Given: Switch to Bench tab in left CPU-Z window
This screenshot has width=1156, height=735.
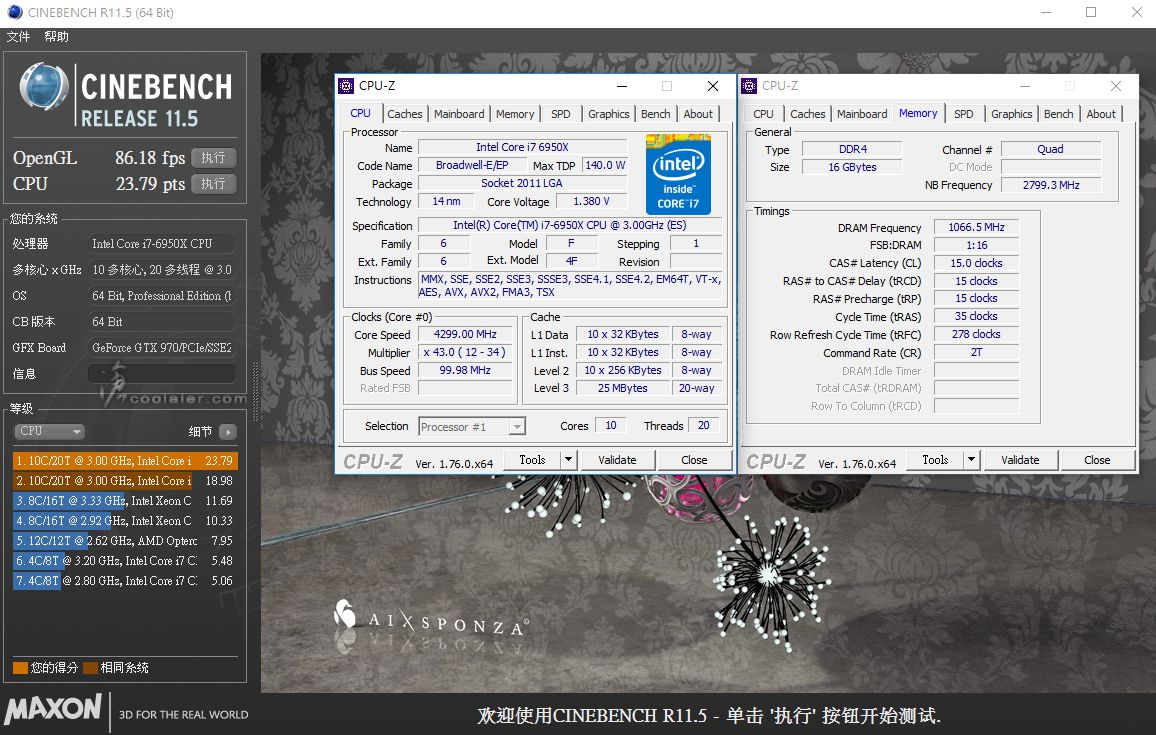Looking at the screenshot, I should (655, 114).
